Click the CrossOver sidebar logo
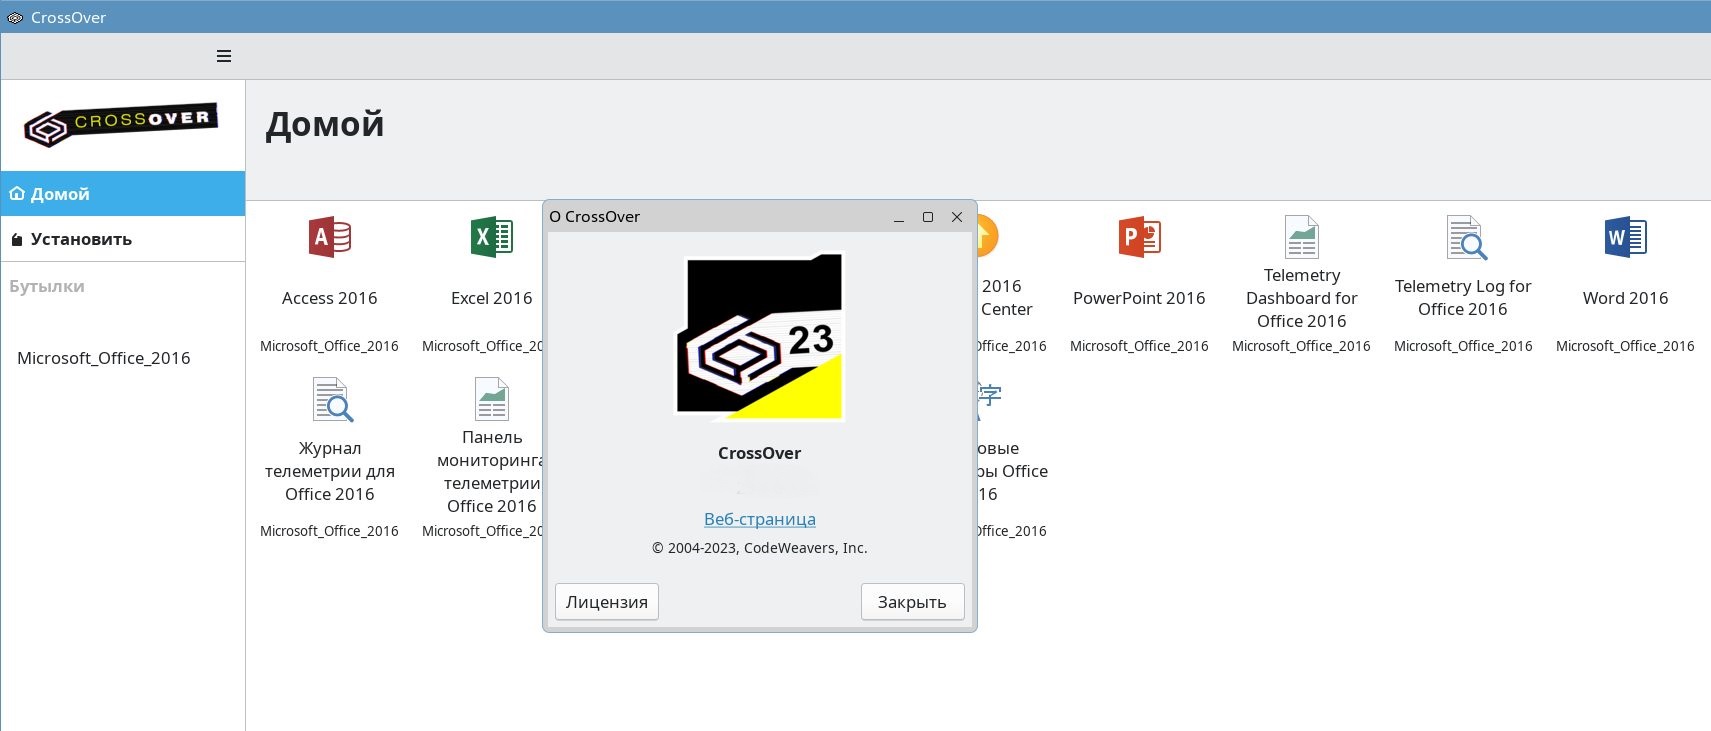Image resolution: width=1711 pixels, height=731 pixels. 121,124
